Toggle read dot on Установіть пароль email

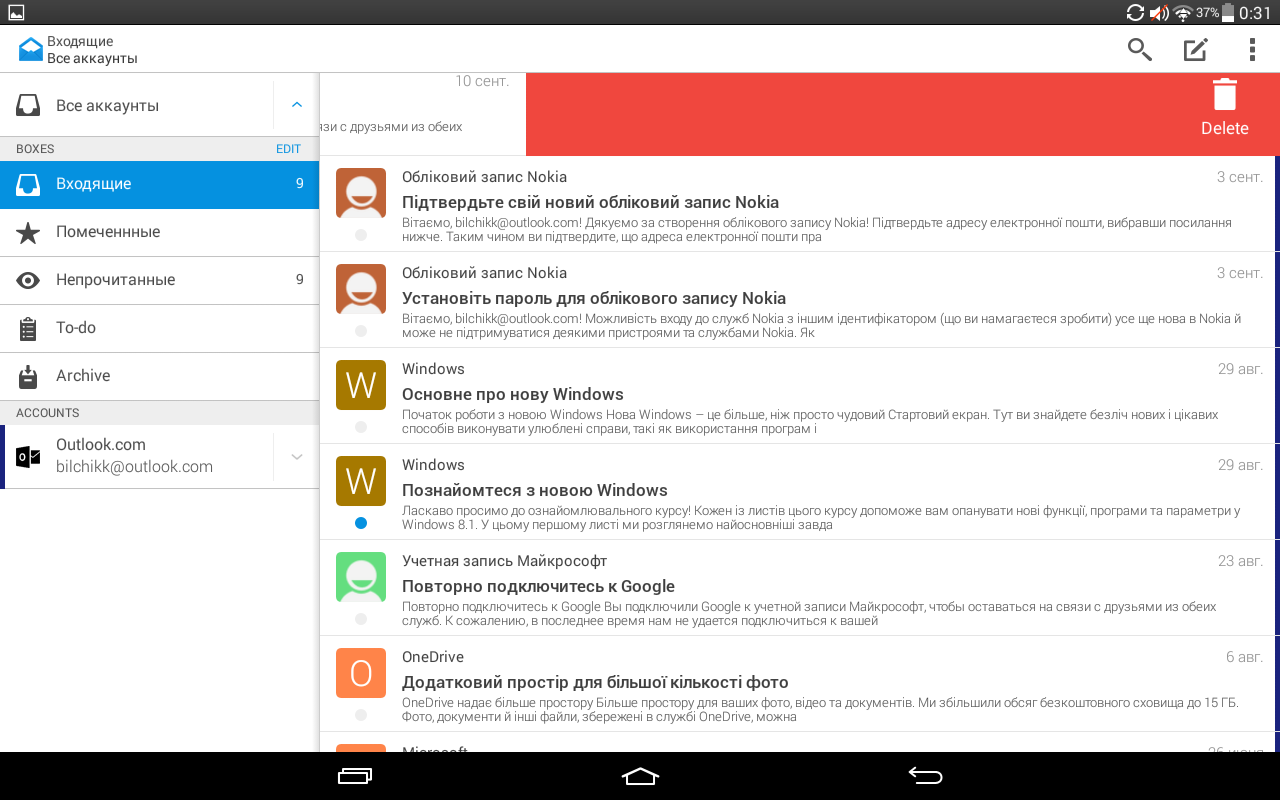point(361,331)
